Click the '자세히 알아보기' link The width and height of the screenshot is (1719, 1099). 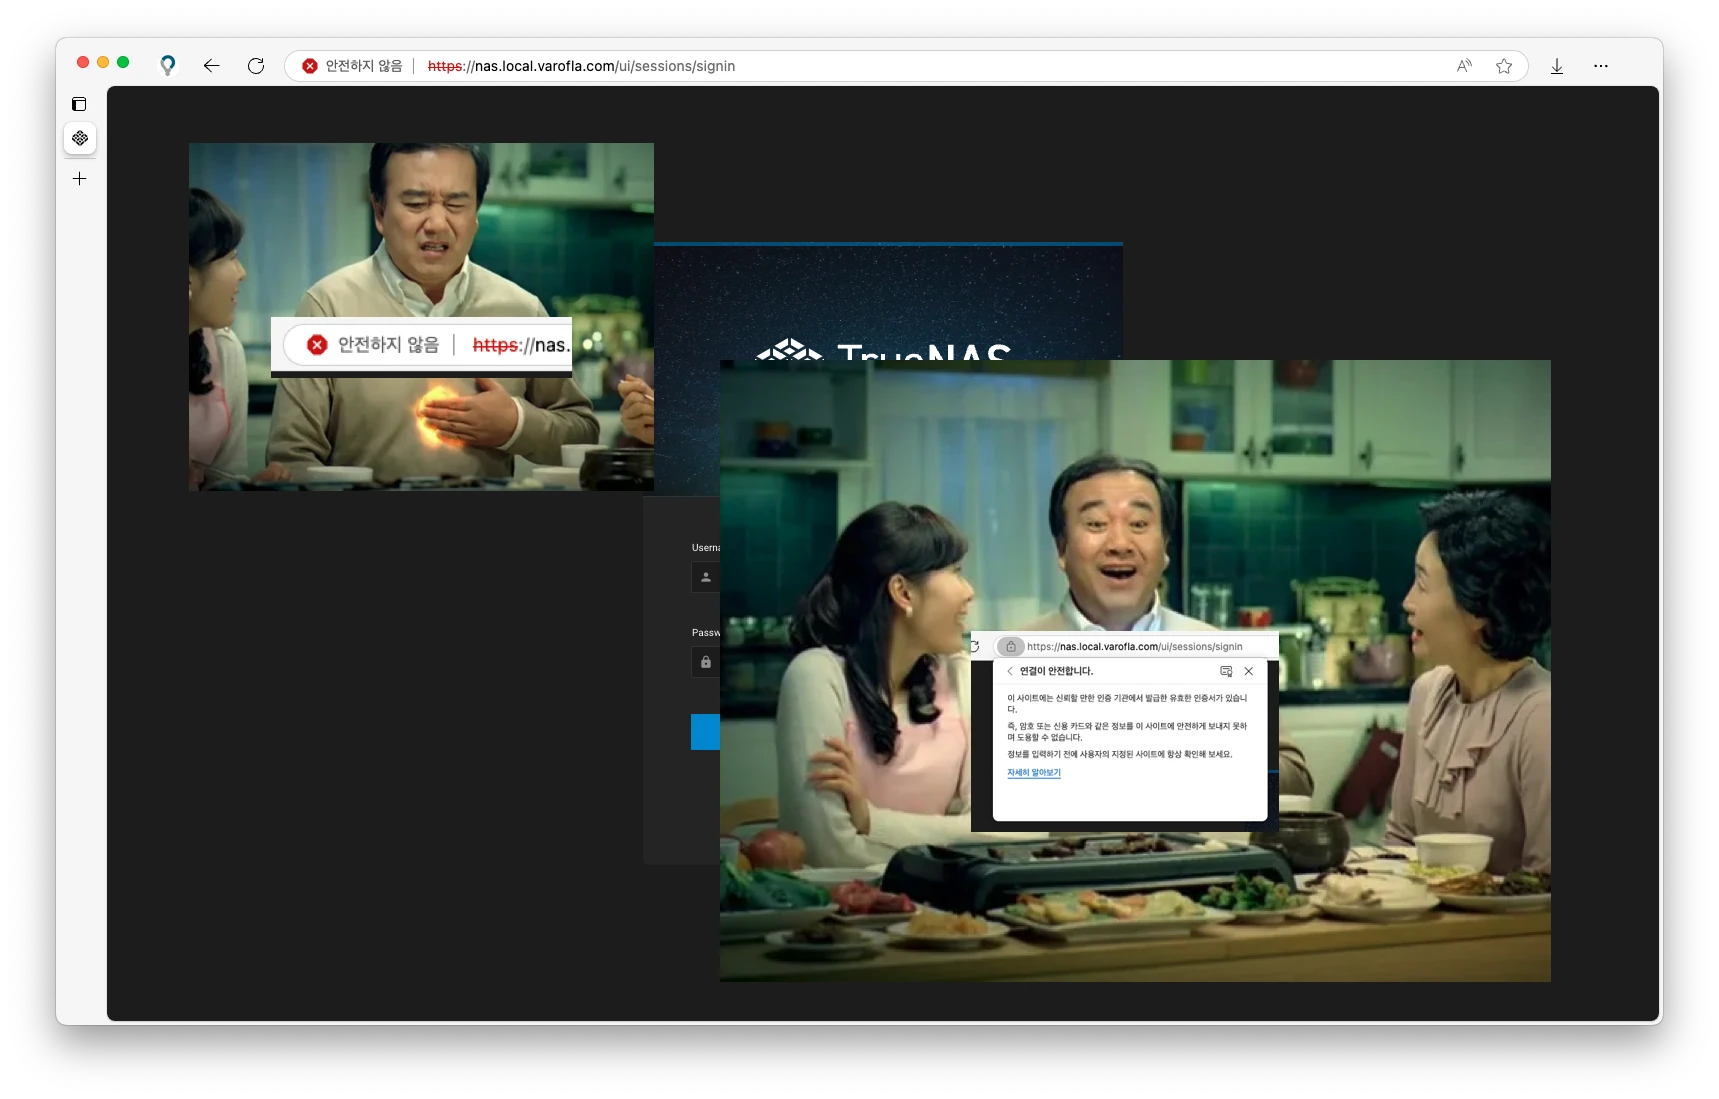click(1033, 773)
